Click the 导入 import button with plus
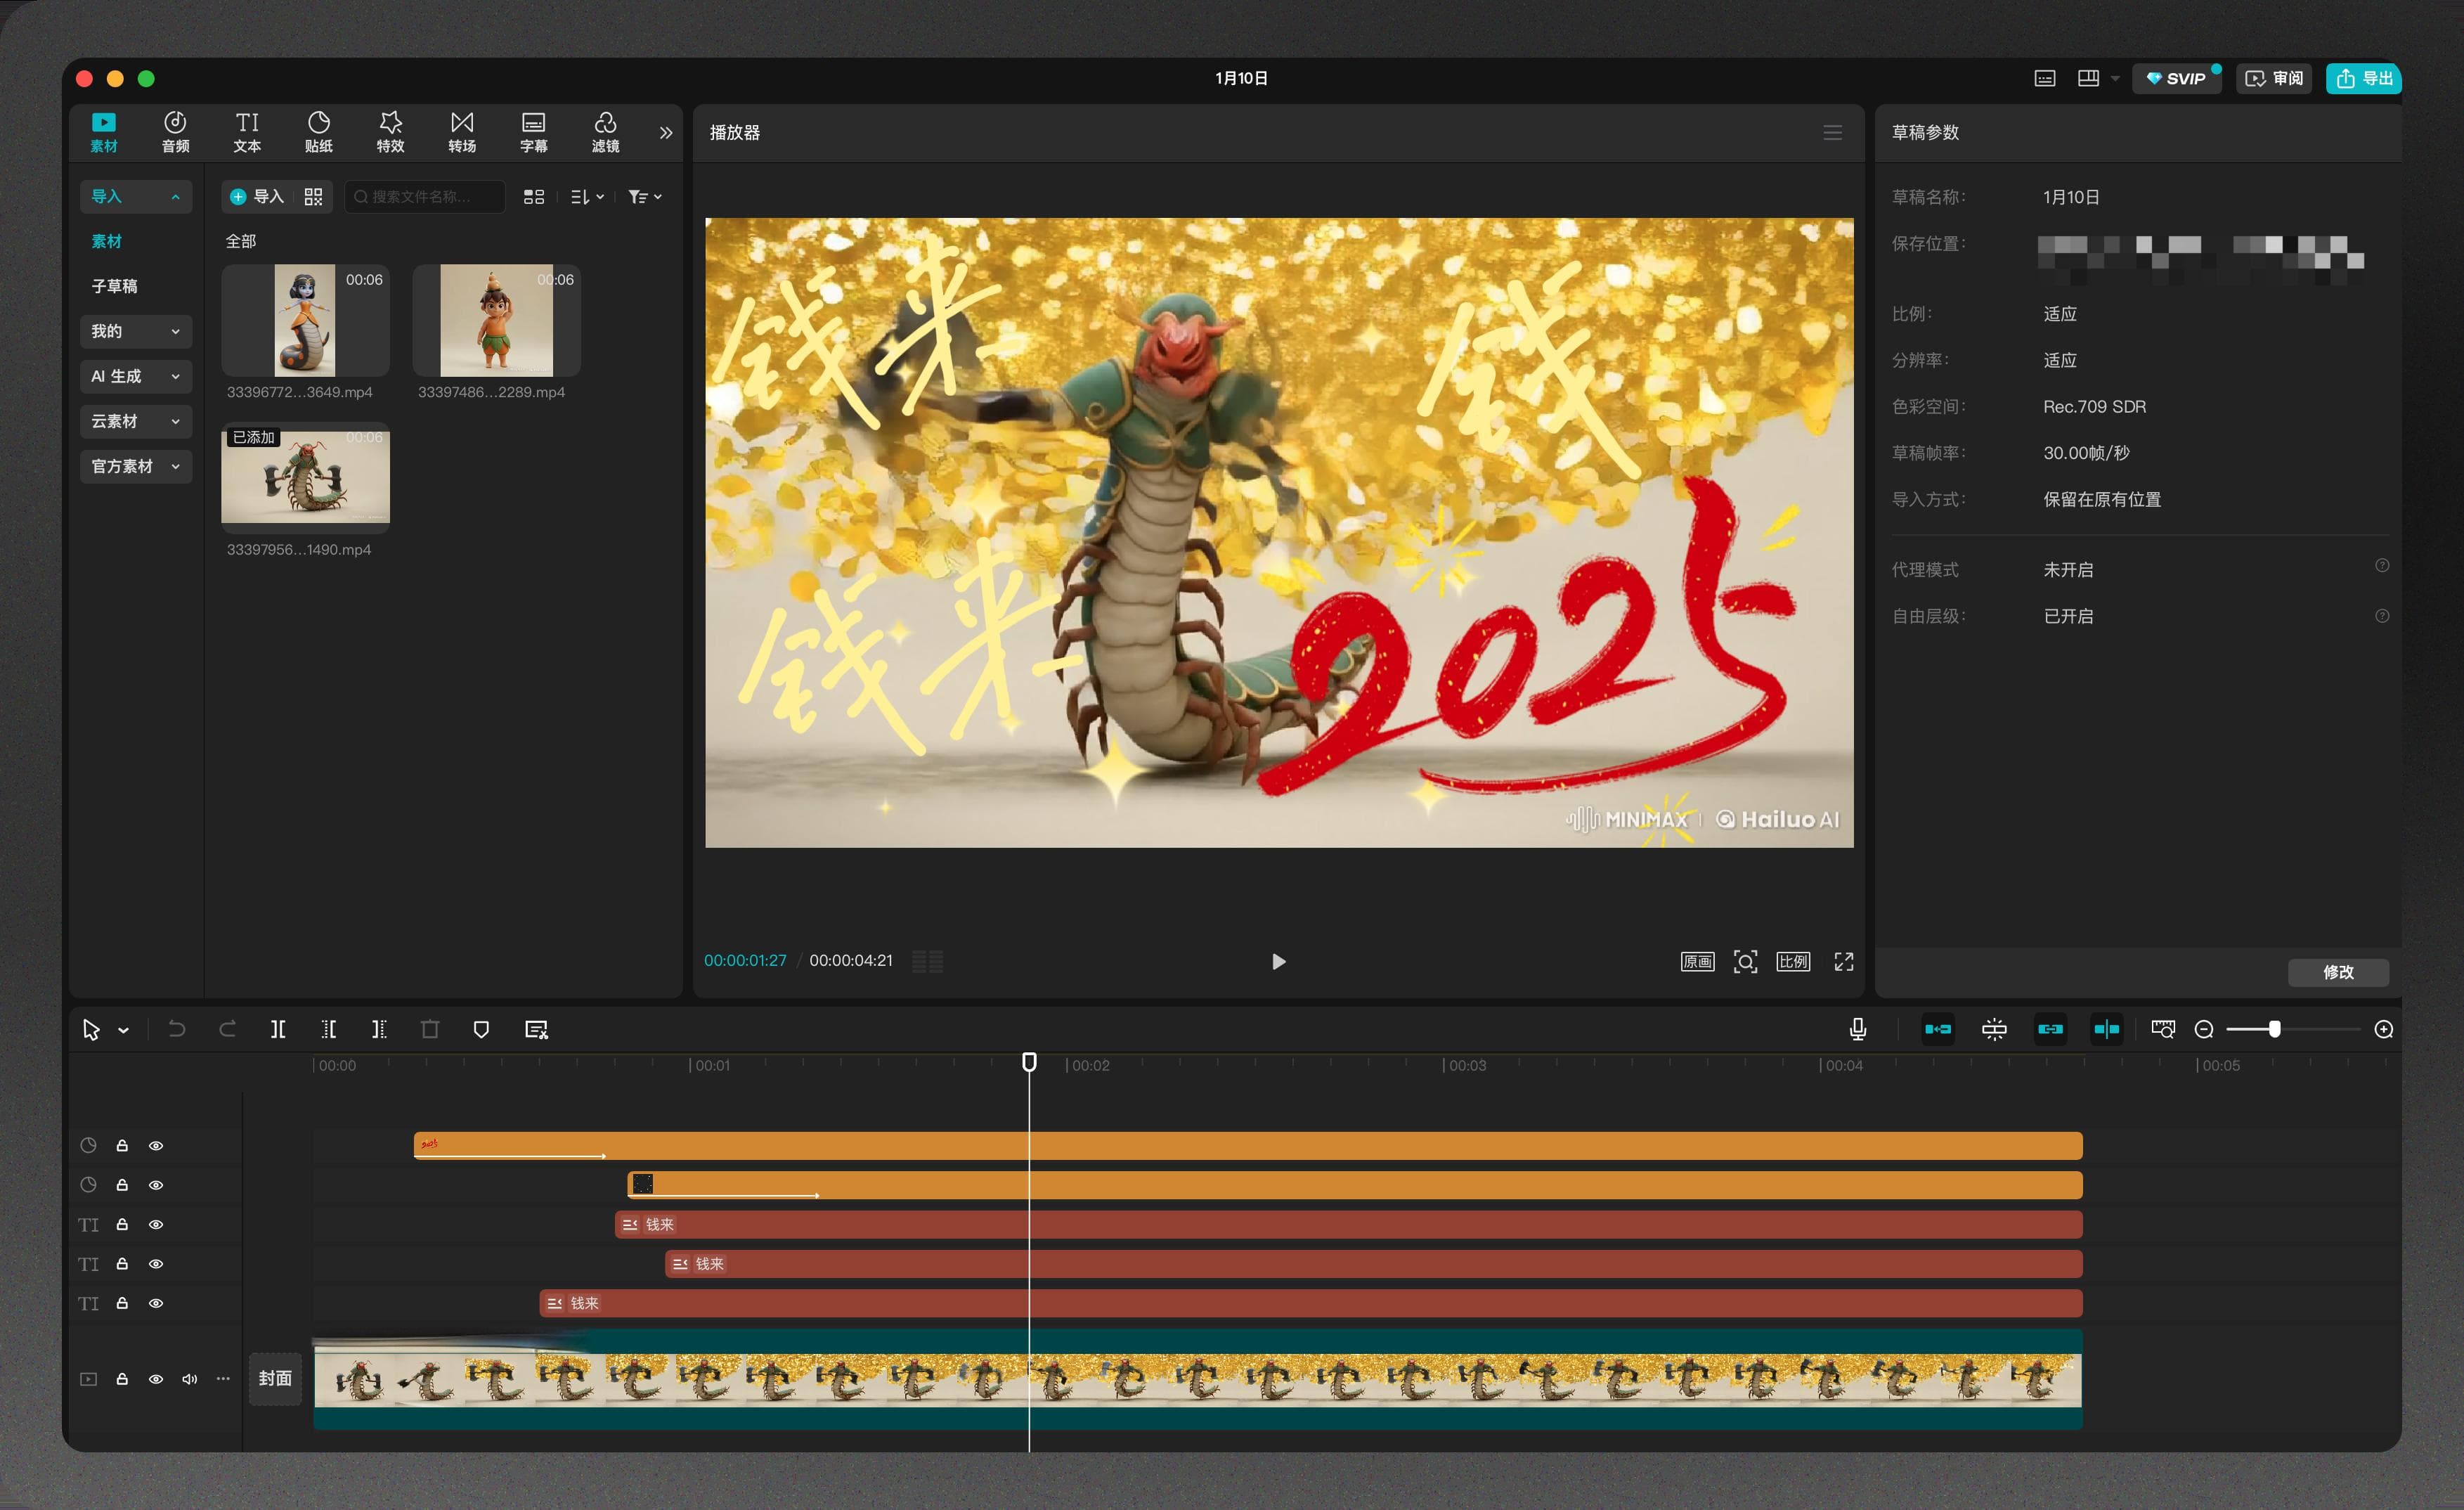 pyautogui.click(x=258, y=197)
